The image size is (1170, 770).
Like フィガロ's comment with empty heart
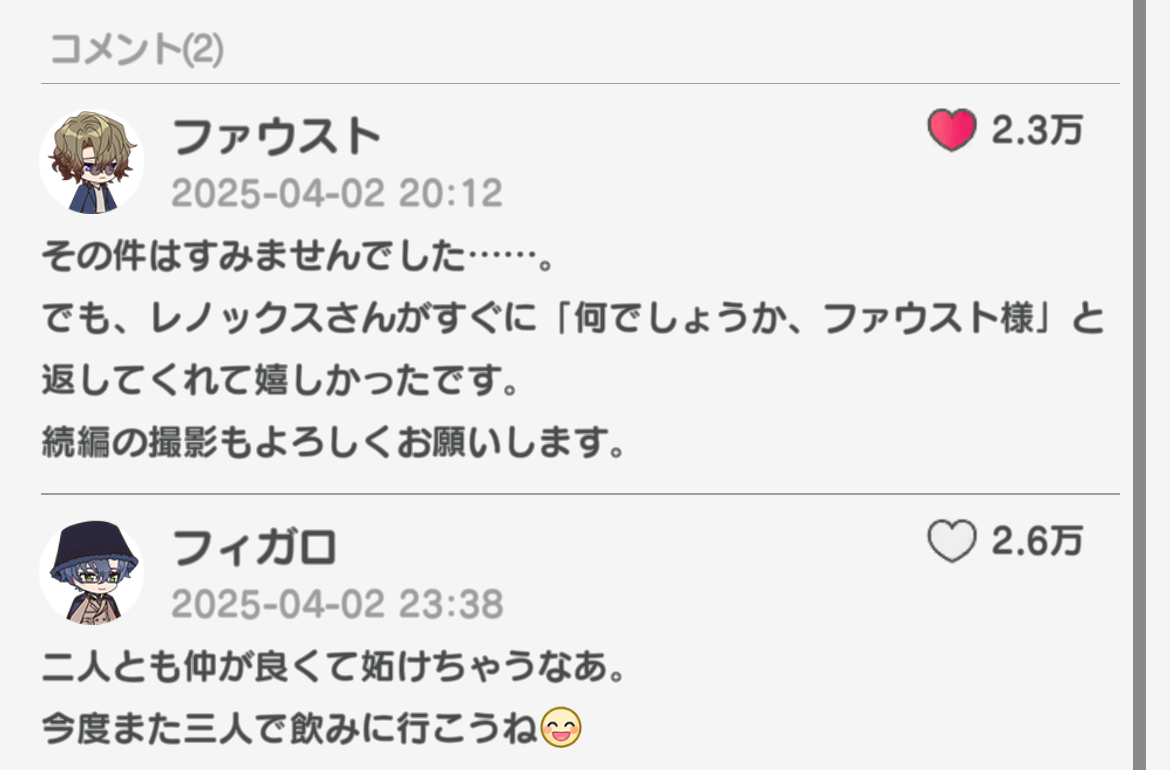coord(951,540)
